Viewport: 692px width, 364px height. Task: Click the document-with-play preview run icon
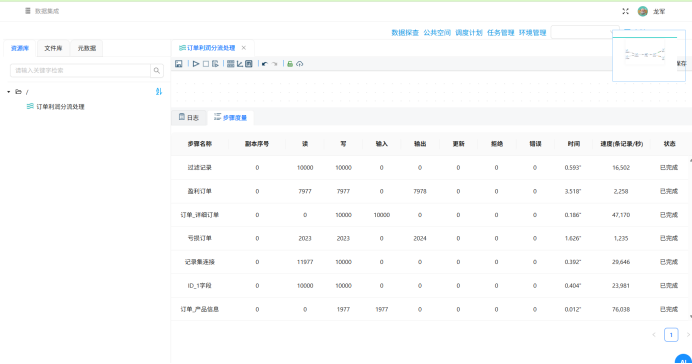click(215, 64)
